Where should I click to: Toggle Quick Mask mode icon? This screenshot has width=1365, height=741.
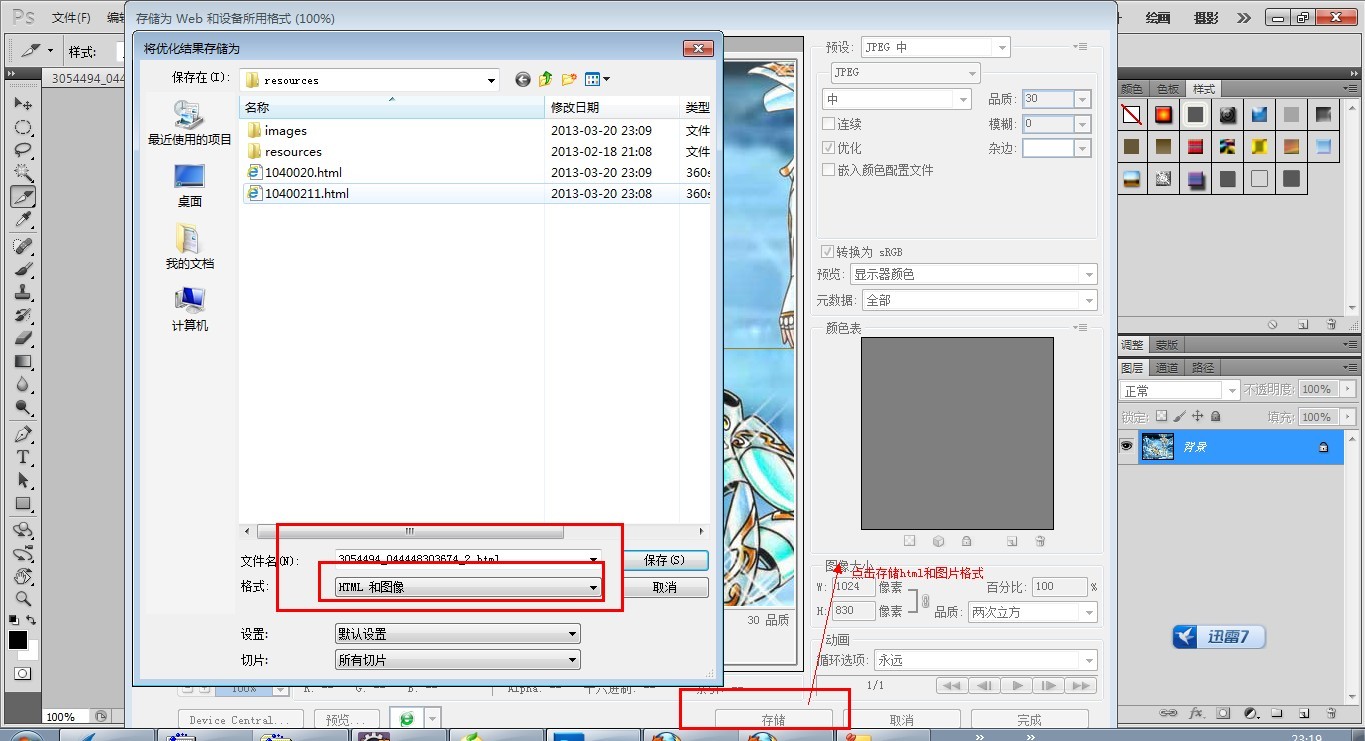click(x=23, y=674)
